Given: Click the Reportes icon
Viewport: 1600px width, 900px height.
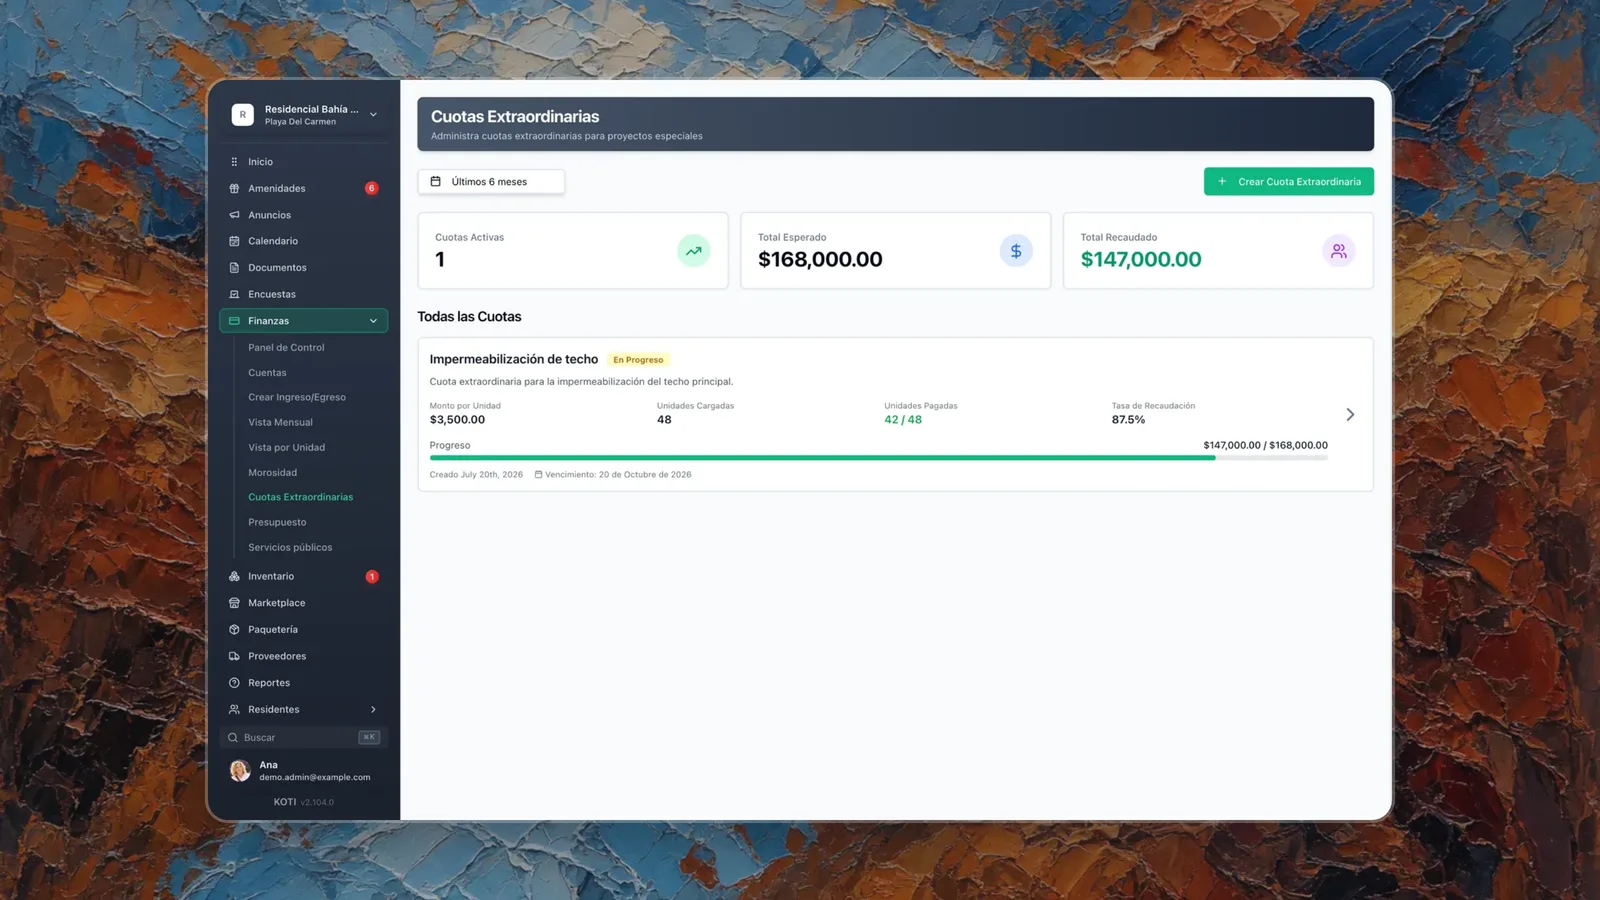Looking at the screenshot, I should coord(234,683).
